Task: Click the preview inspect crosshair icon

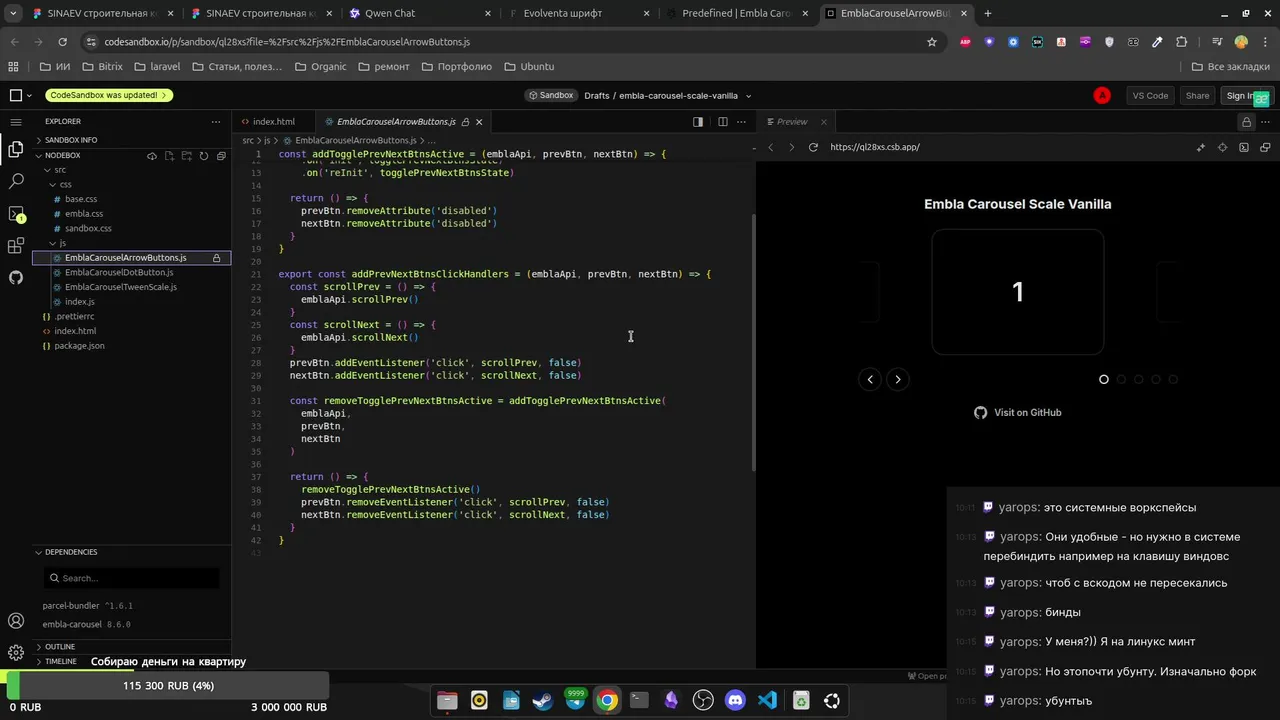Action: [x=1222, y=147]
